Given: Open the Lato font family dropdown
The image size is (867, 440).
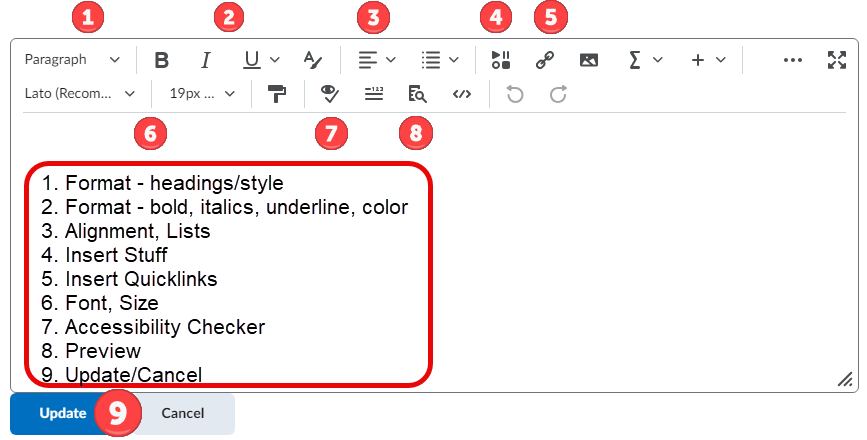Looking at the screenshot, I should [80, 94].
